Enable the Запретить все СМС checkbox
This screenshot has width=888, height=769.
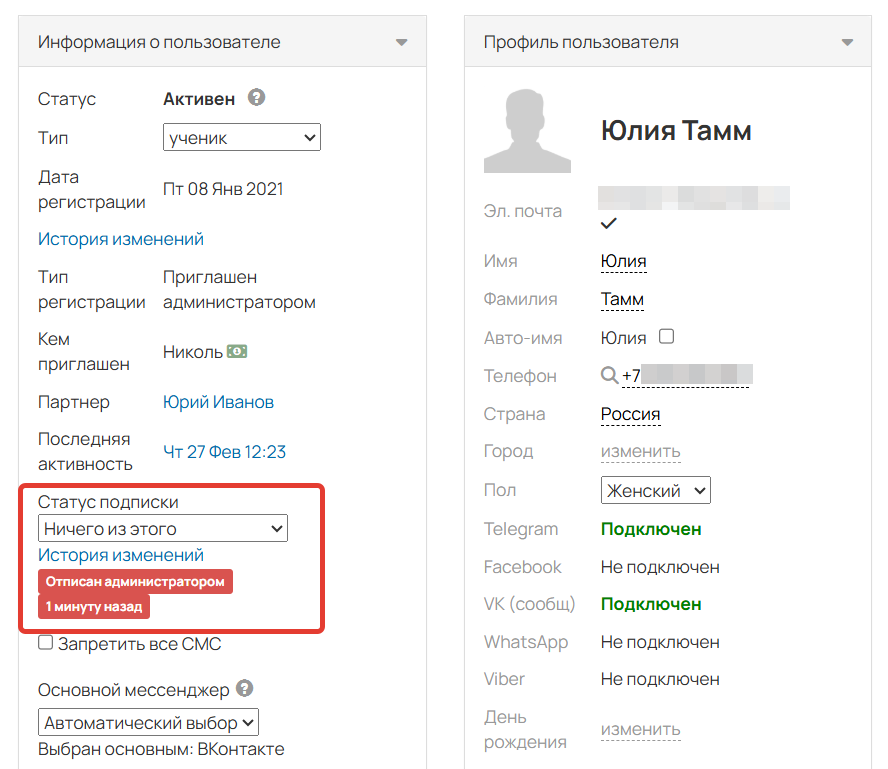pos(46,643)
